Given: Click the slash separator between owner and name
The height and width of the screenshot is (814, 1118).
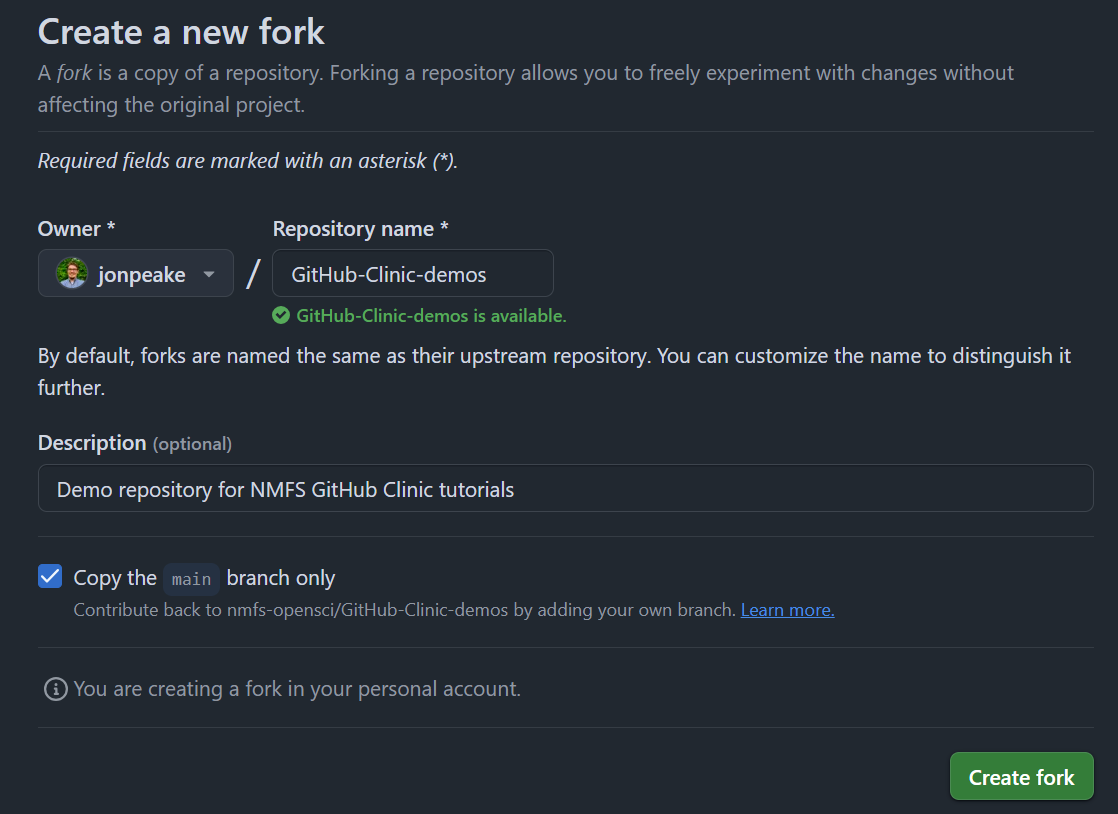Looking at the screenshot, I should click(253, 274).
